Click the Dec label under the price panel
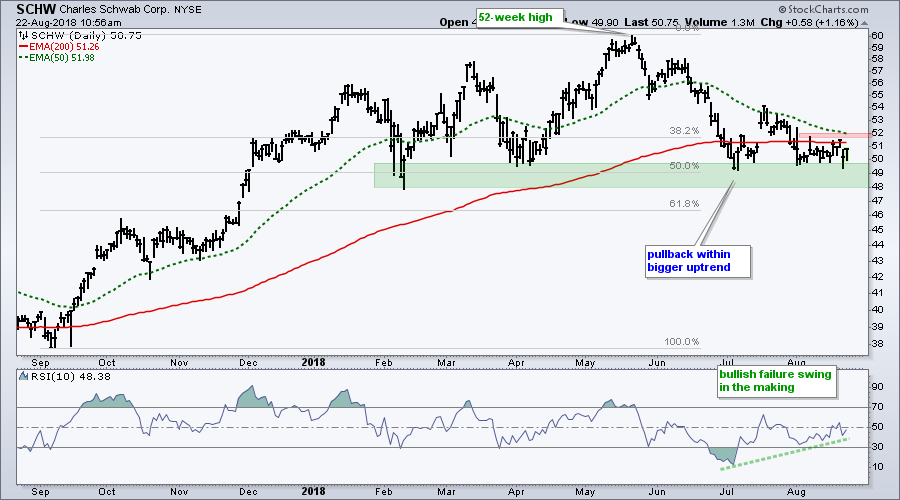Viewport: 900px width, 500px height. pyautogui.click(x=249, y=362)
